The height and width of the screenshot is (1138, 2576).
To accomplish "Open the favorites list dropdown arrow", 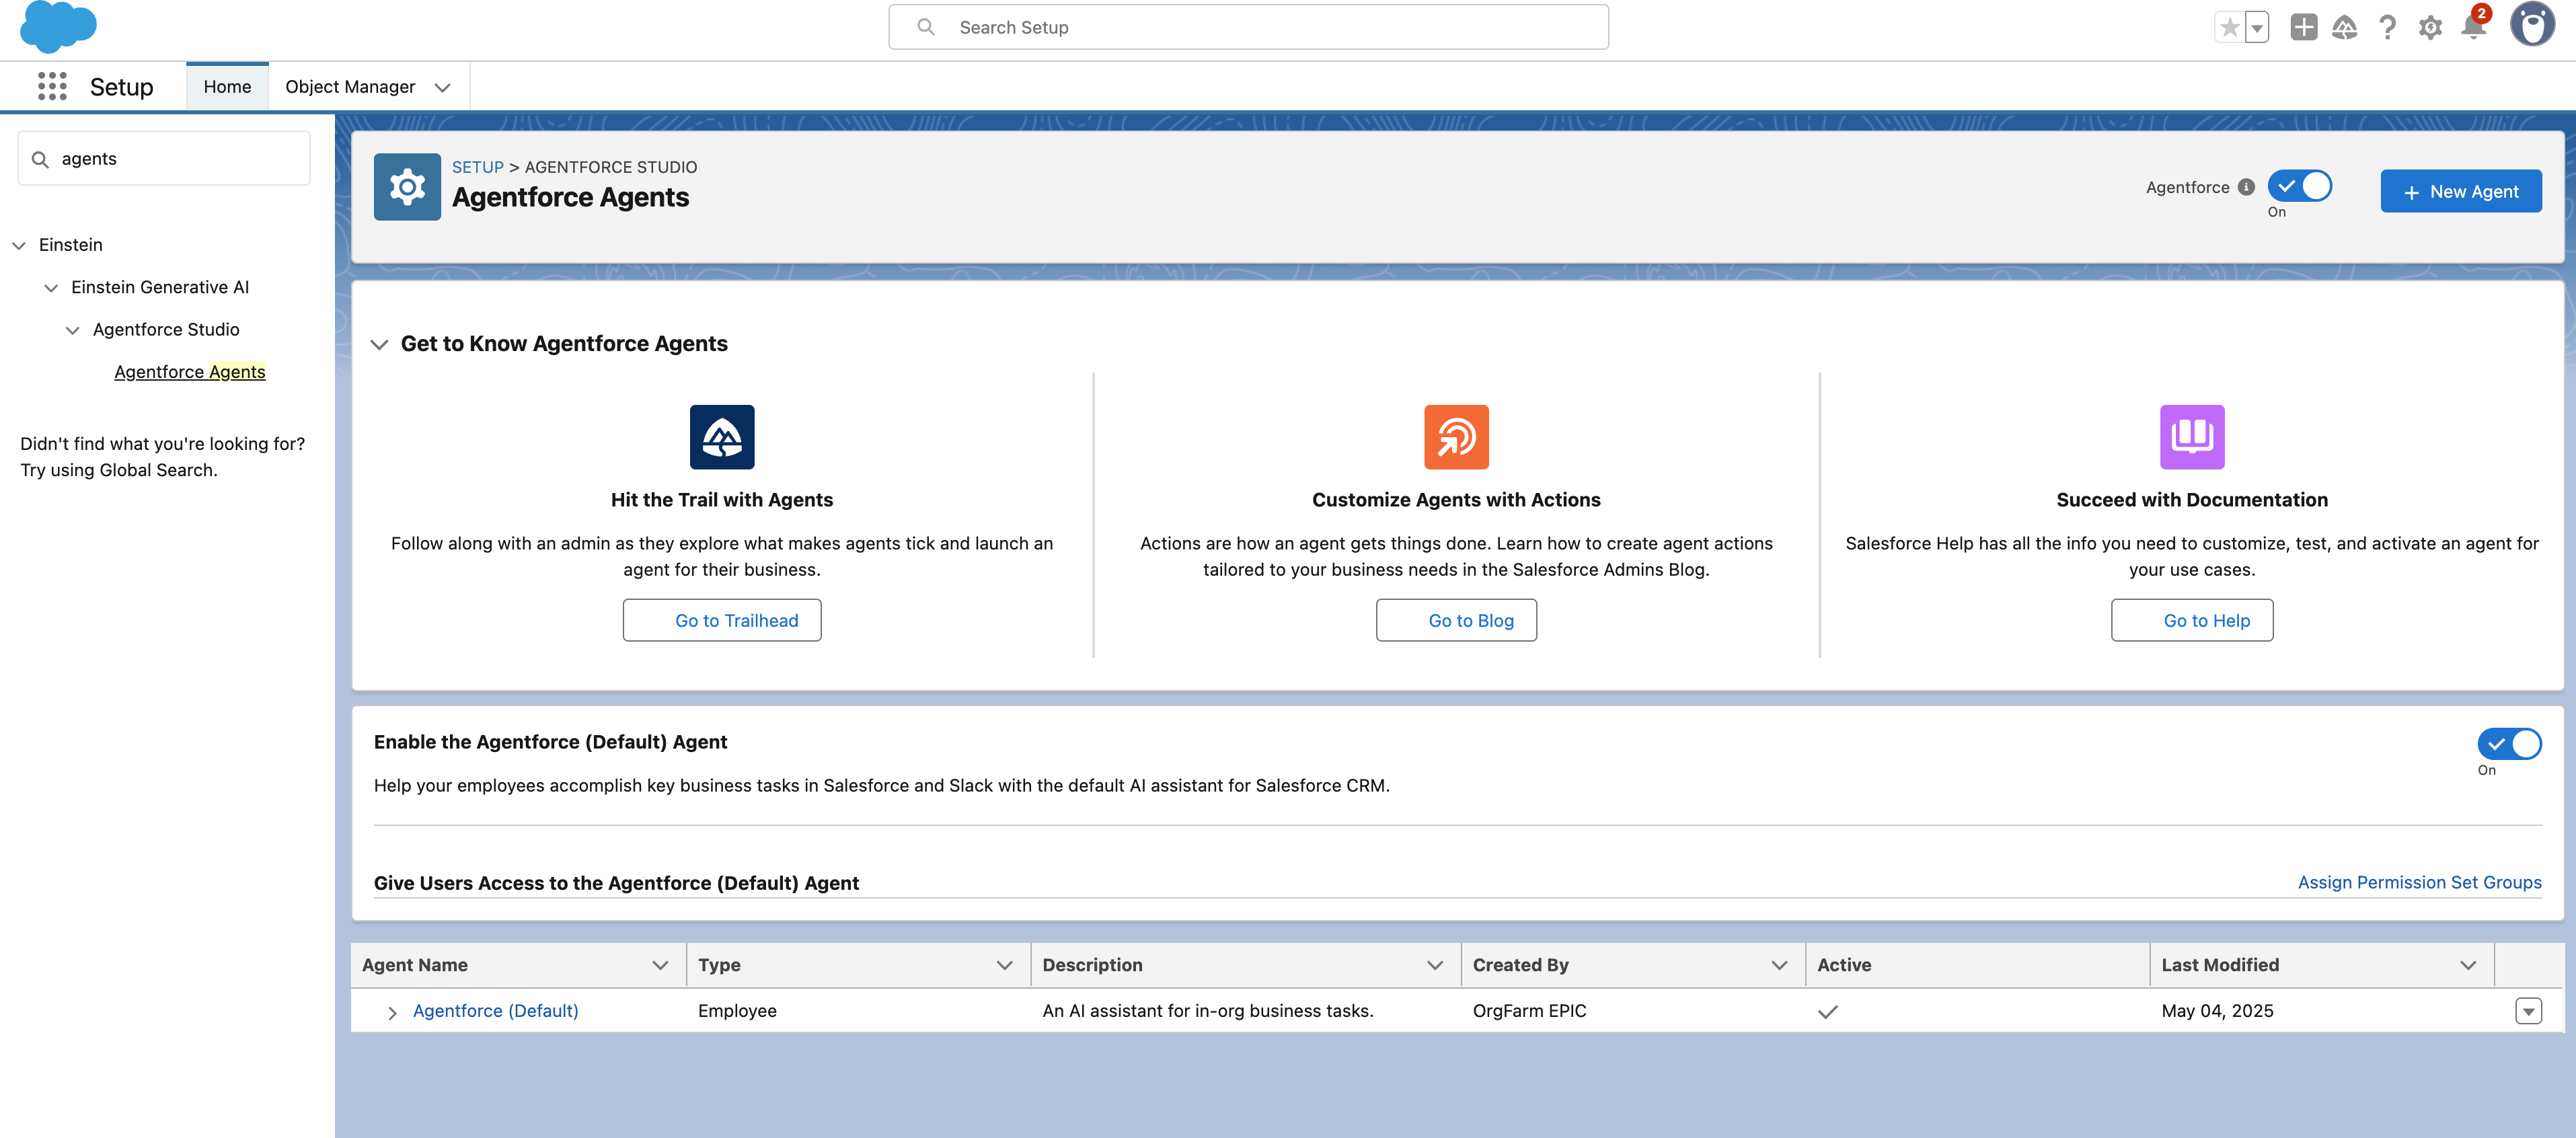I will tap(2257, 28).
